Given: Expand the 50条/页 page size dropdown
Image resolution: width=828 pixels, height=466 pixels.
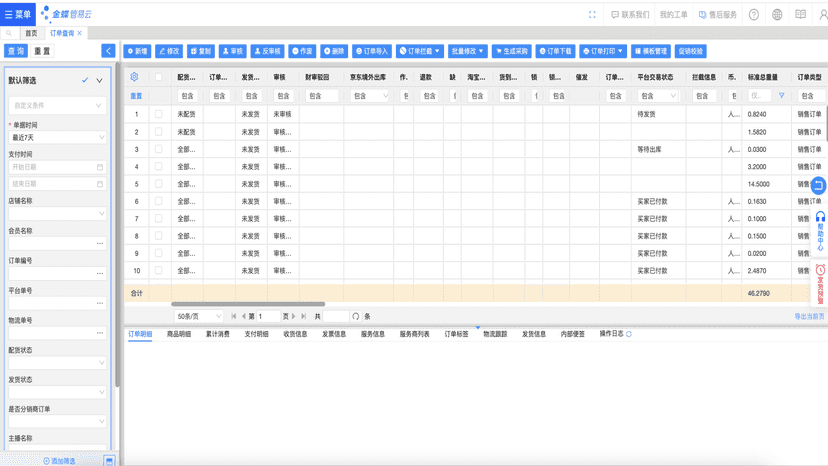Looking at the screenshot, I should point(199,316).
